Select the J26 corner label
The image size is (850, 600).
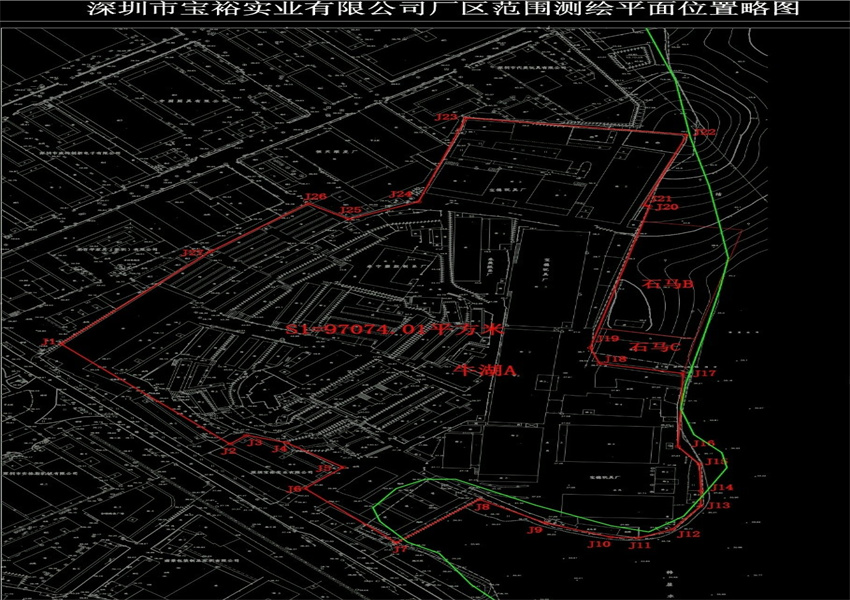point(315,196)
